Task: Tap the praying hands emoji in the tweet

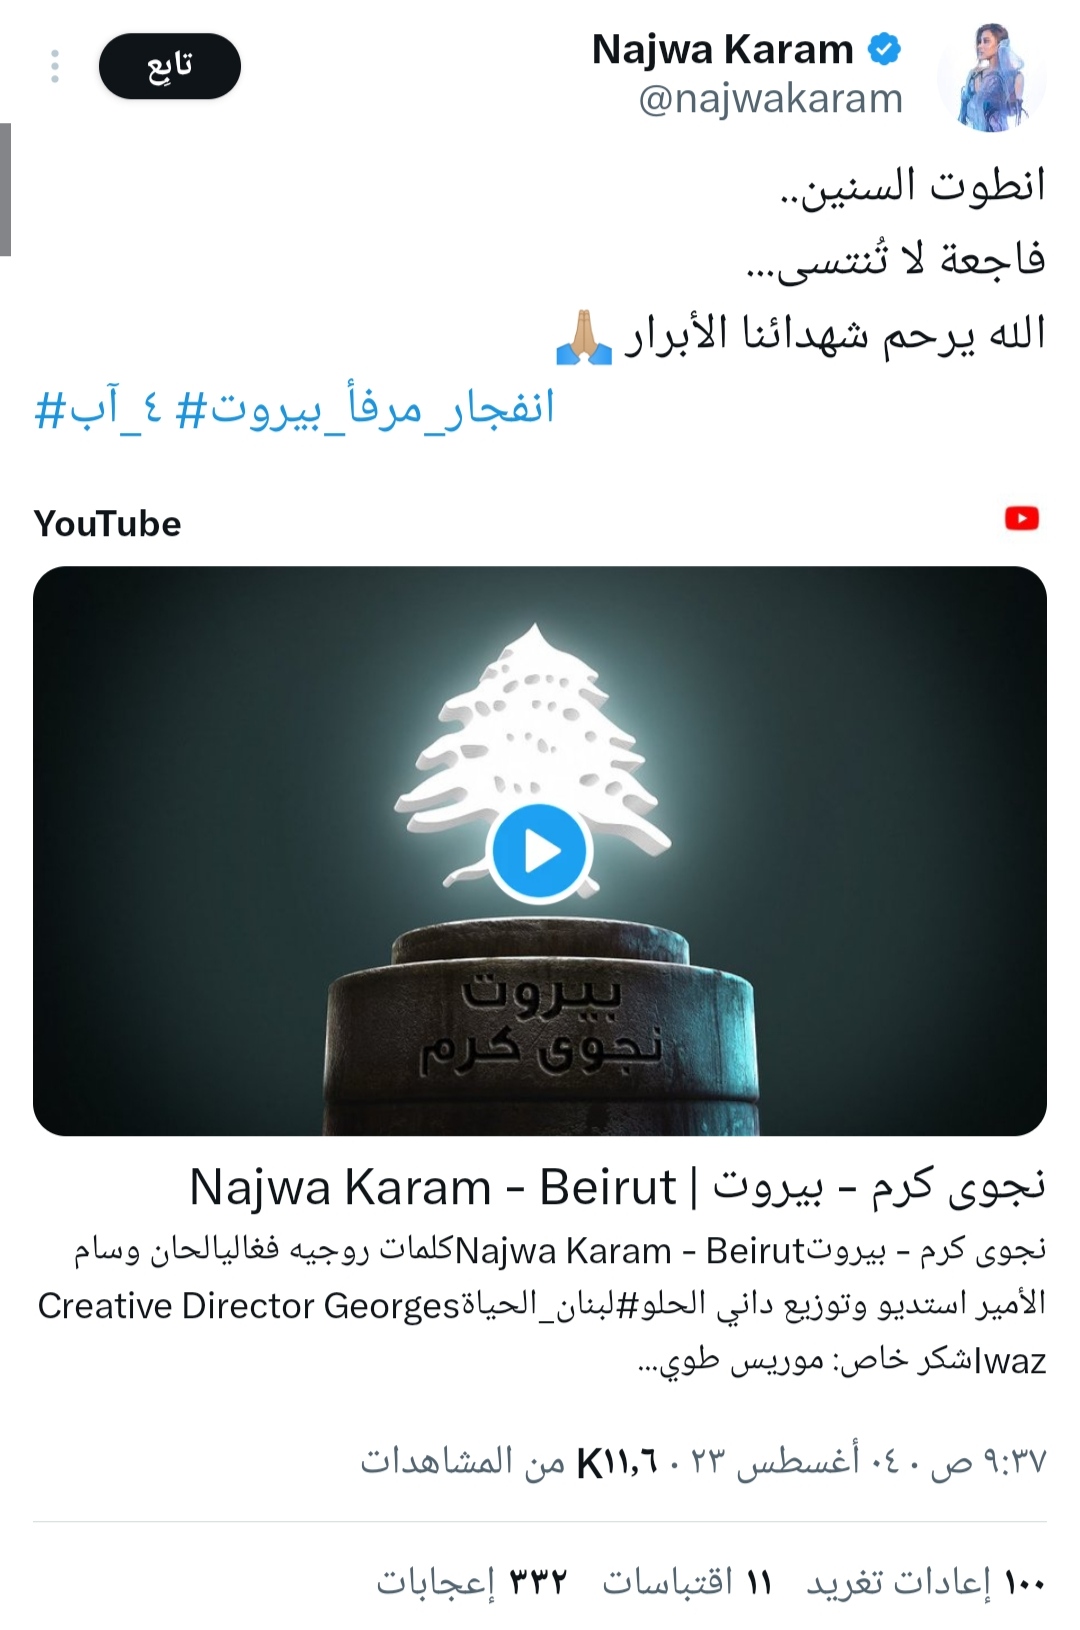Action: (x=584, y=337)
